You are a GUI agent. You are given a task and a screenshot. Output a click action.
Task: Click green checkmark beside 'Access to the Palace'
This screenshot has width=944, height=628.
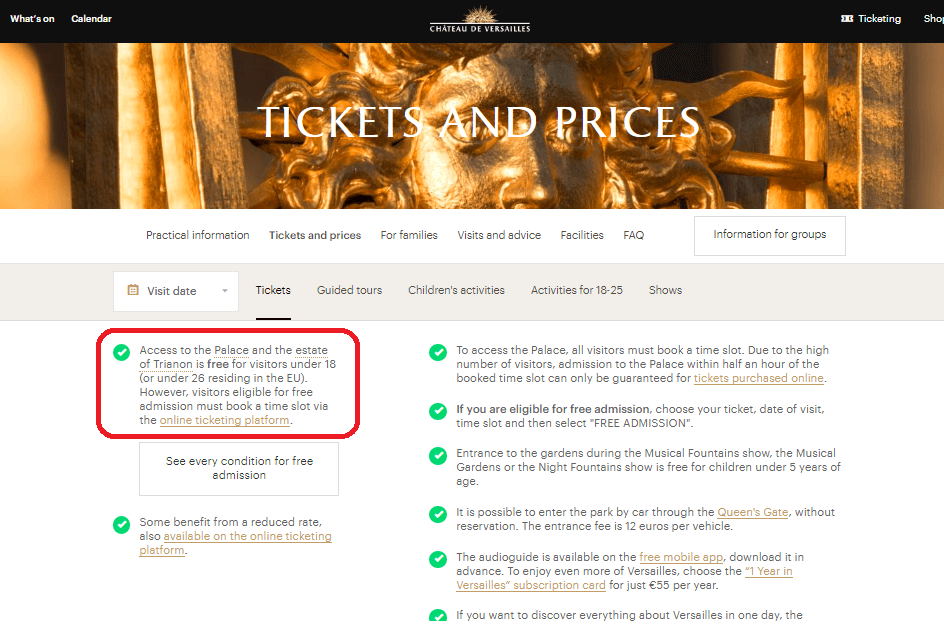pyautogui.click(x=122, y=352)
